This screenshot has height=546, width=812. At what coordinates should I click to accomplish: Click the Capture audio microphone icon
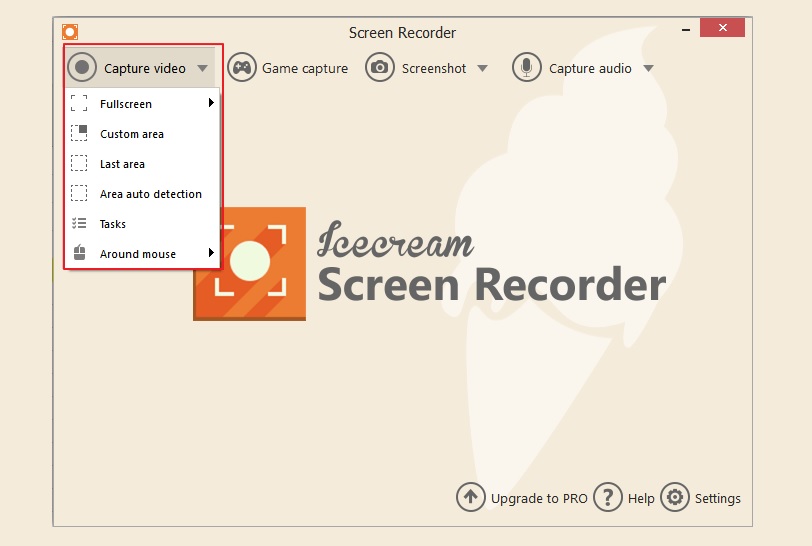pyautogui.click(x=526, y=67)
